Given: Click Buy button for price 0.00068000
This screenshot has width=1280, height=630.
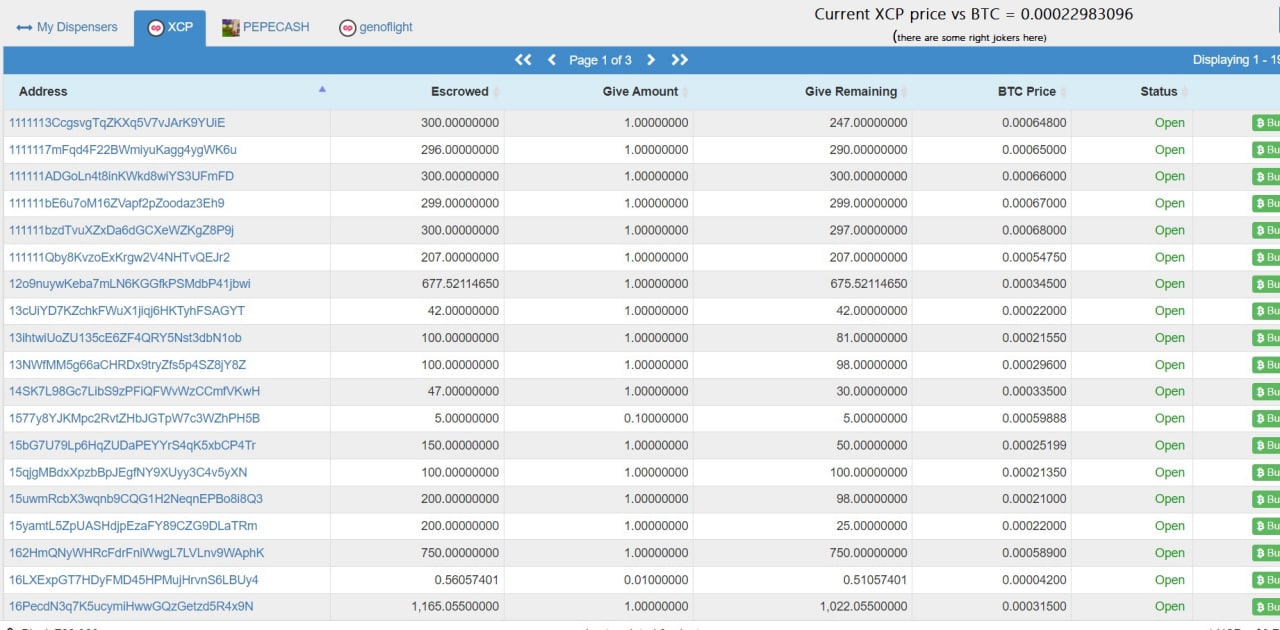Looking at the screenshot, I should (x=1266, y=231).
